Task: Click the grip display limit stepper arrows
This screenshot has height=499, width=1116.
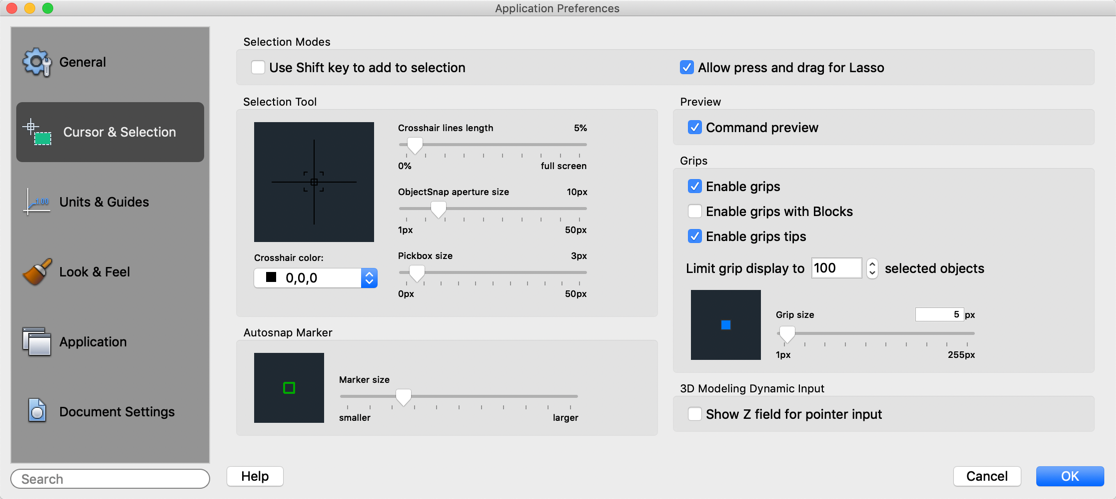Action: point(872,268)
